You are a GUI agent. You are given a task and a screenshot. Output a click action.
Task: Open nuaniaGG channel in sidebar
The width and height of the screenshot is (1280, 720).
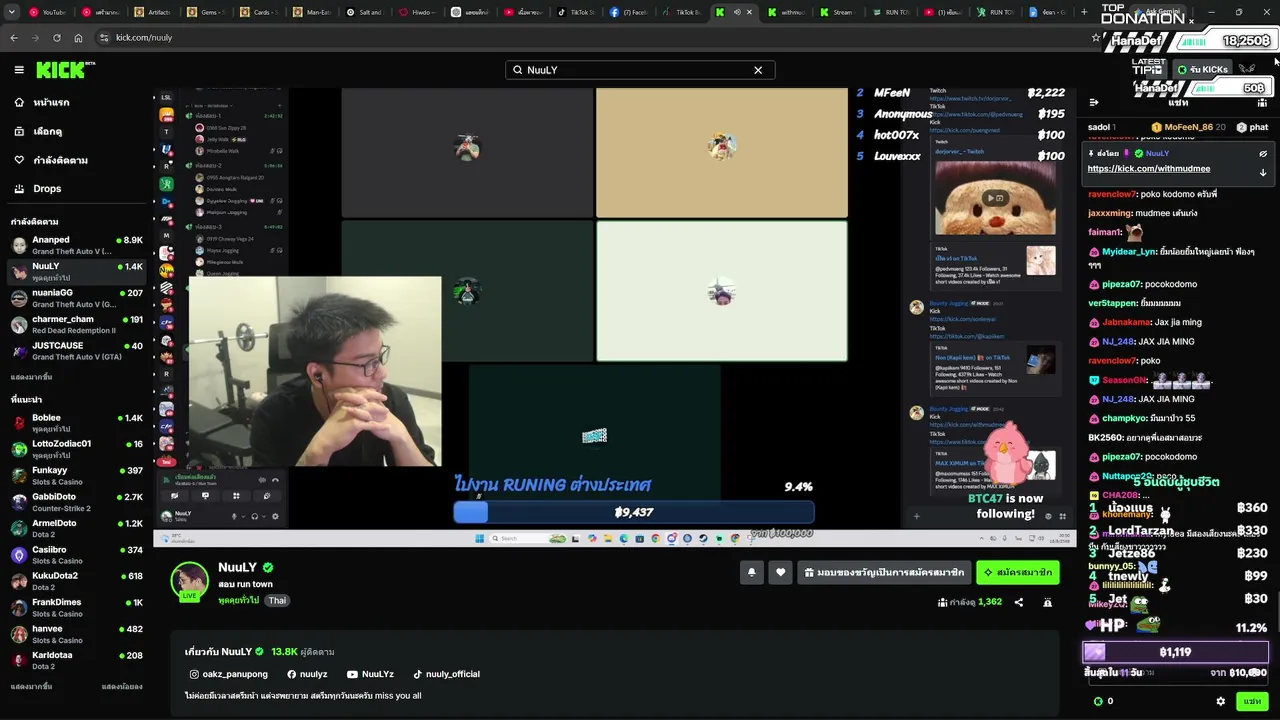tap(77, 298)
